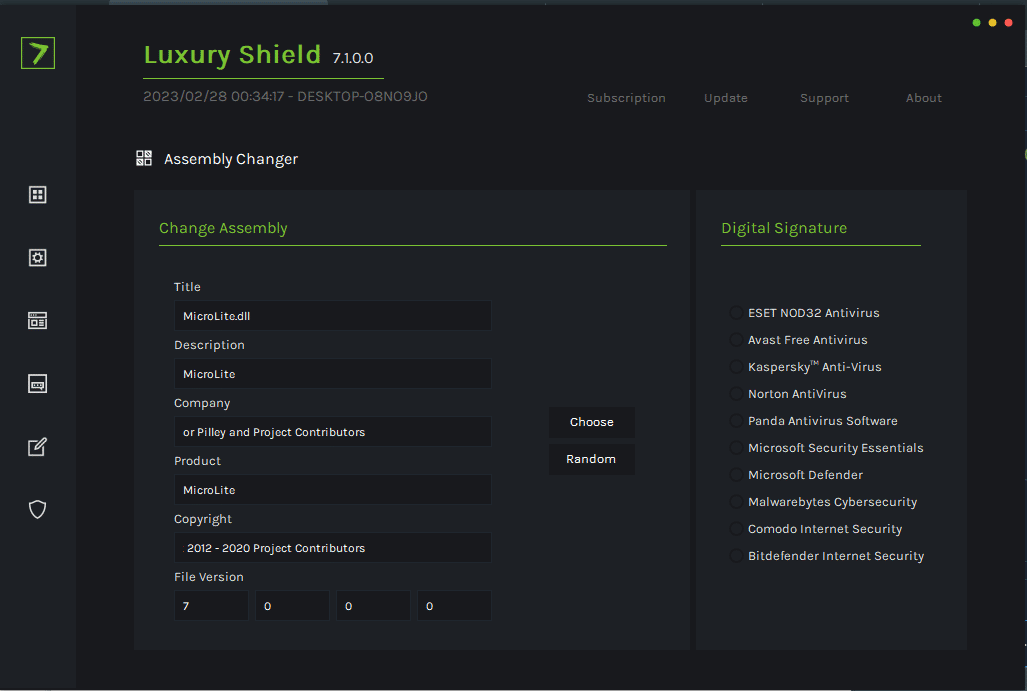
Task: Click into the Company text field
Action: click(332, 432)
